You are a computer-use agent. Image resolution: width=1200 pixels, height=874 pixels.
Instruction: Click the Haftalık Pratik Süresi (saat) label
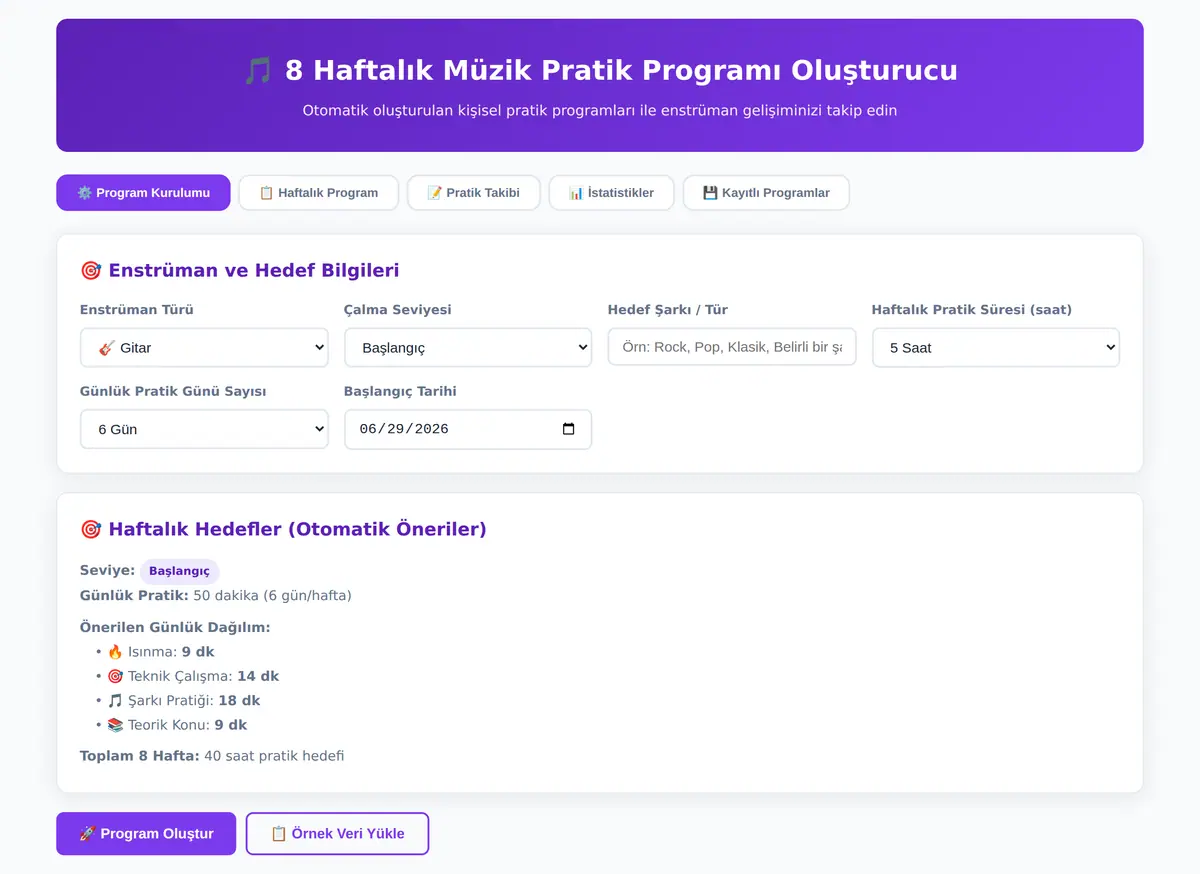972,310
